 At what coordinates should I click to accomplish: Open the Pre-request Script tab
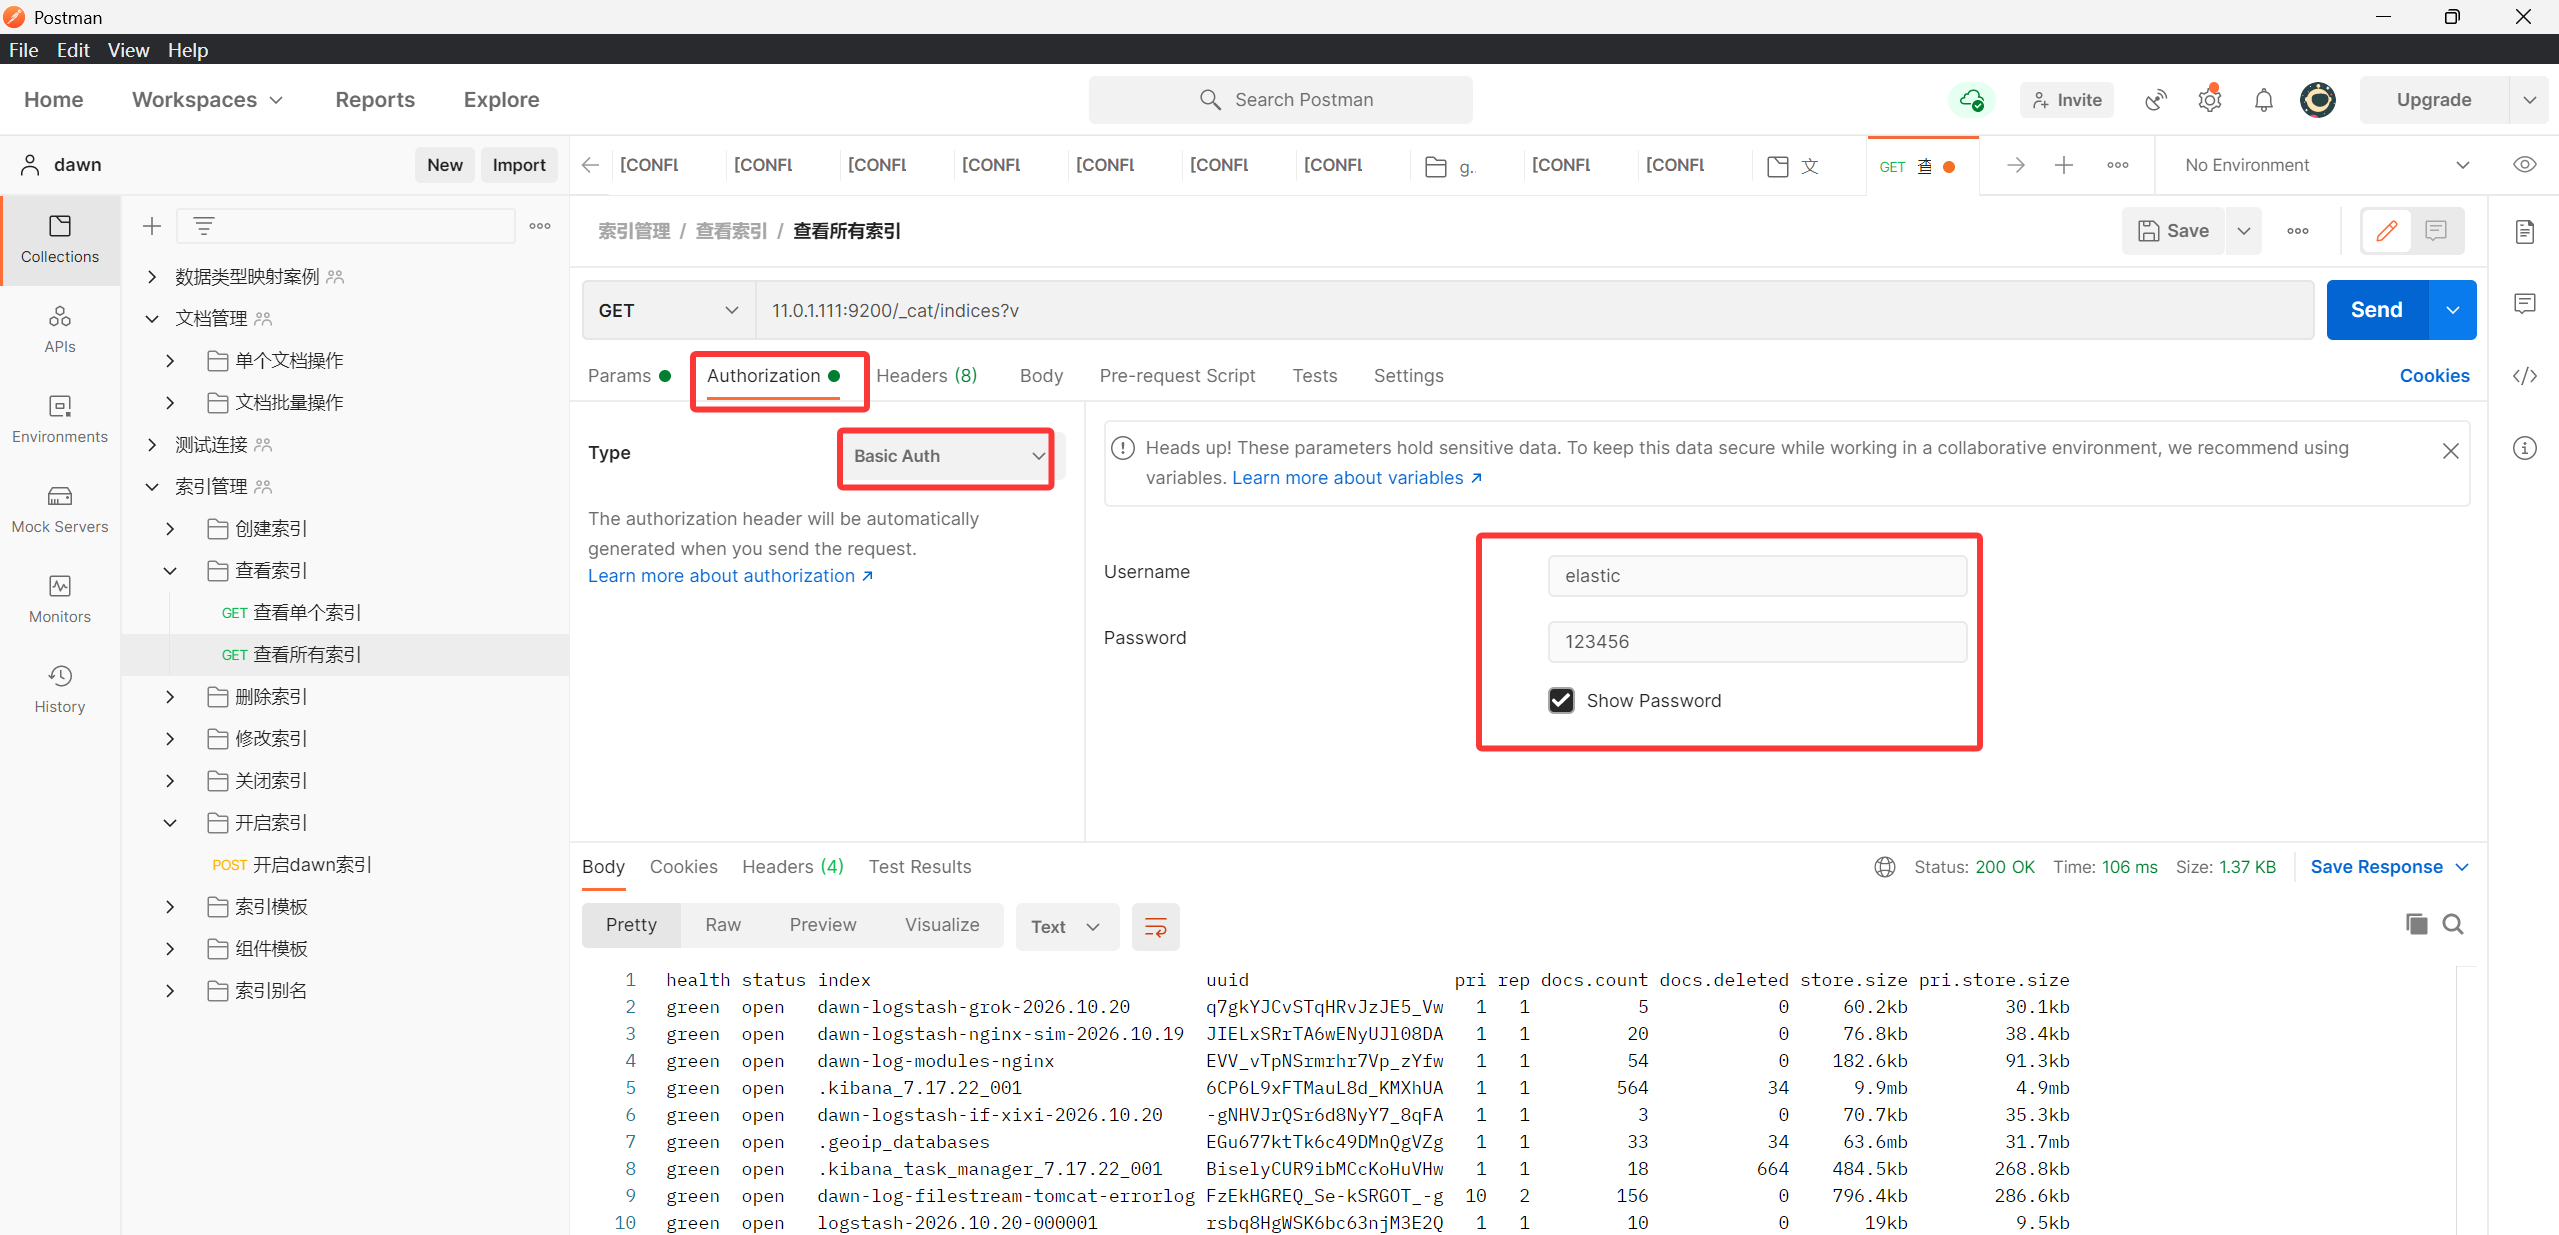tap(1177, 376)
